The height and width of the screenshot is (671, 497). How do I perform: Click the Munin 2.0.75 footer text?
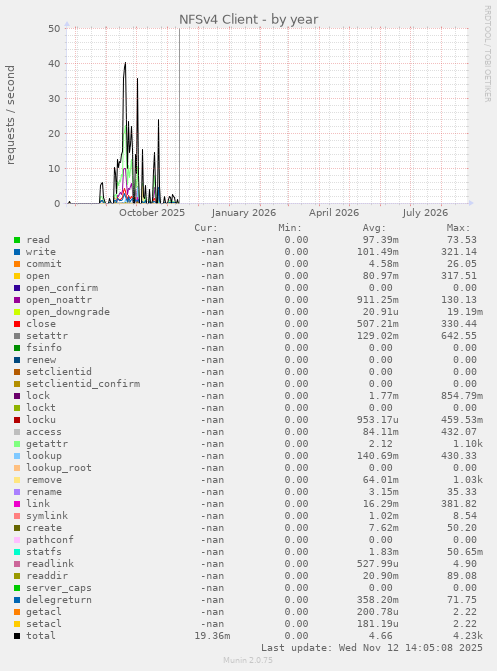(x=248, y=660)
